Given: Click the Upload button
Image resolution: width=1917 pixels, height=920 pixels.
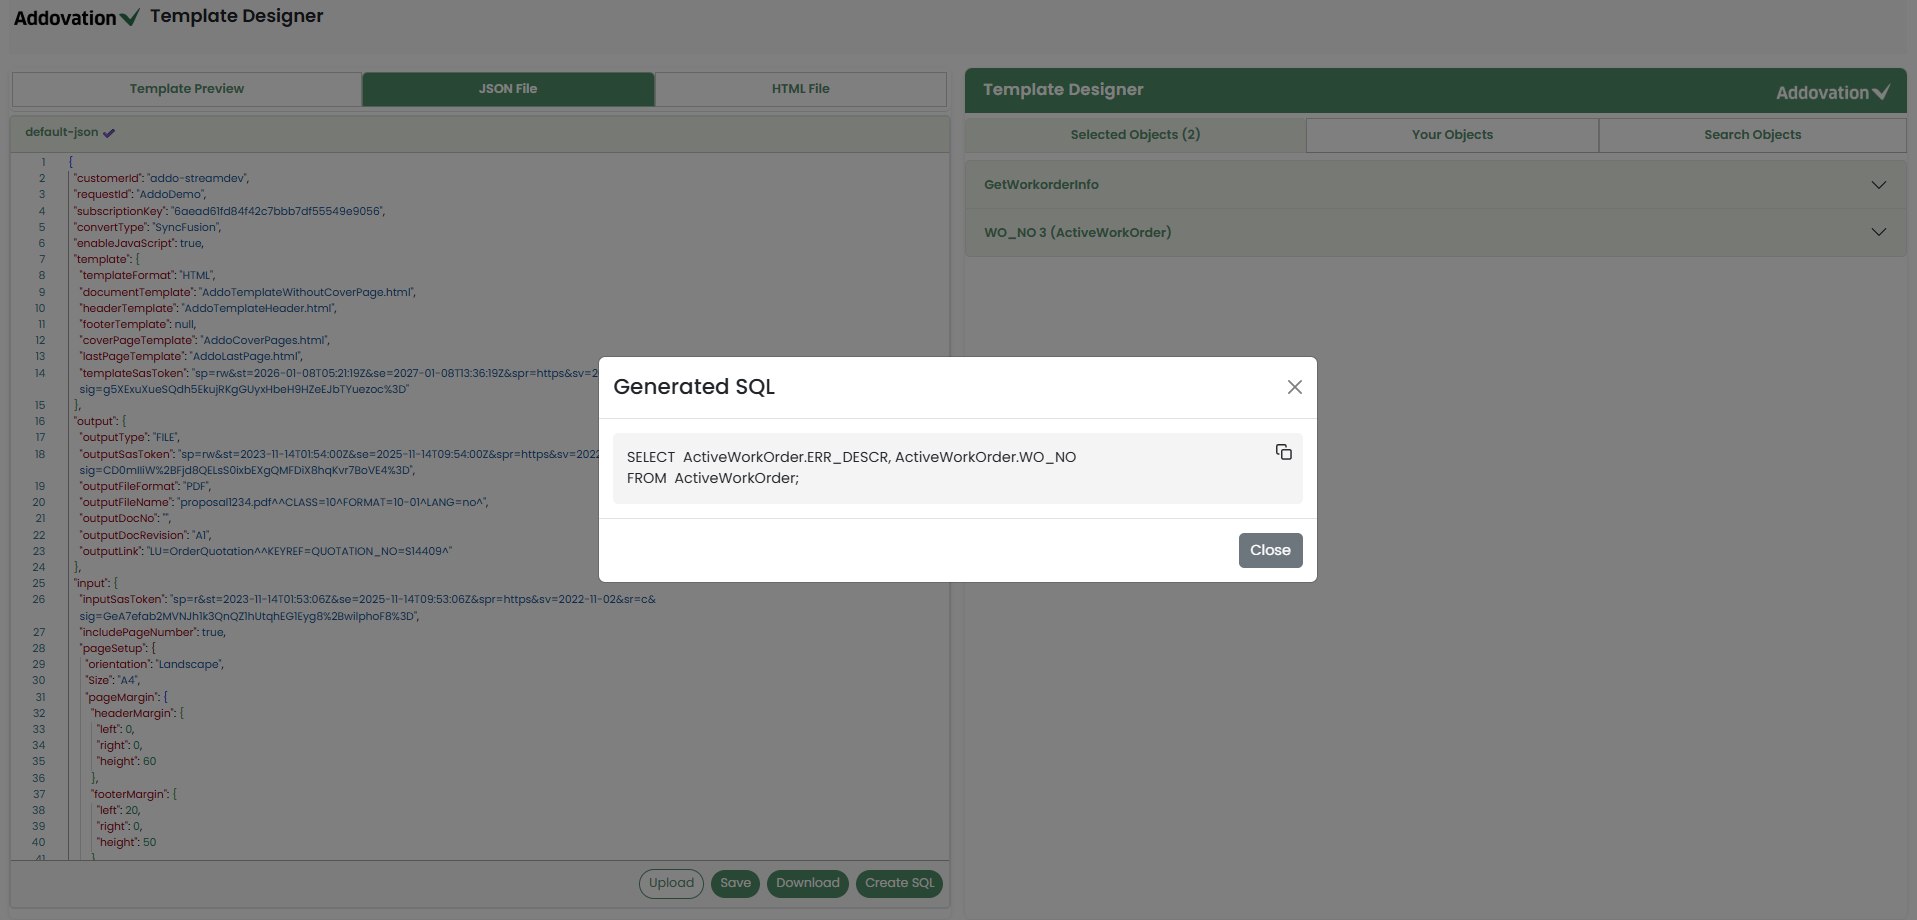Looking at the screenshot, I should [671, 883].
